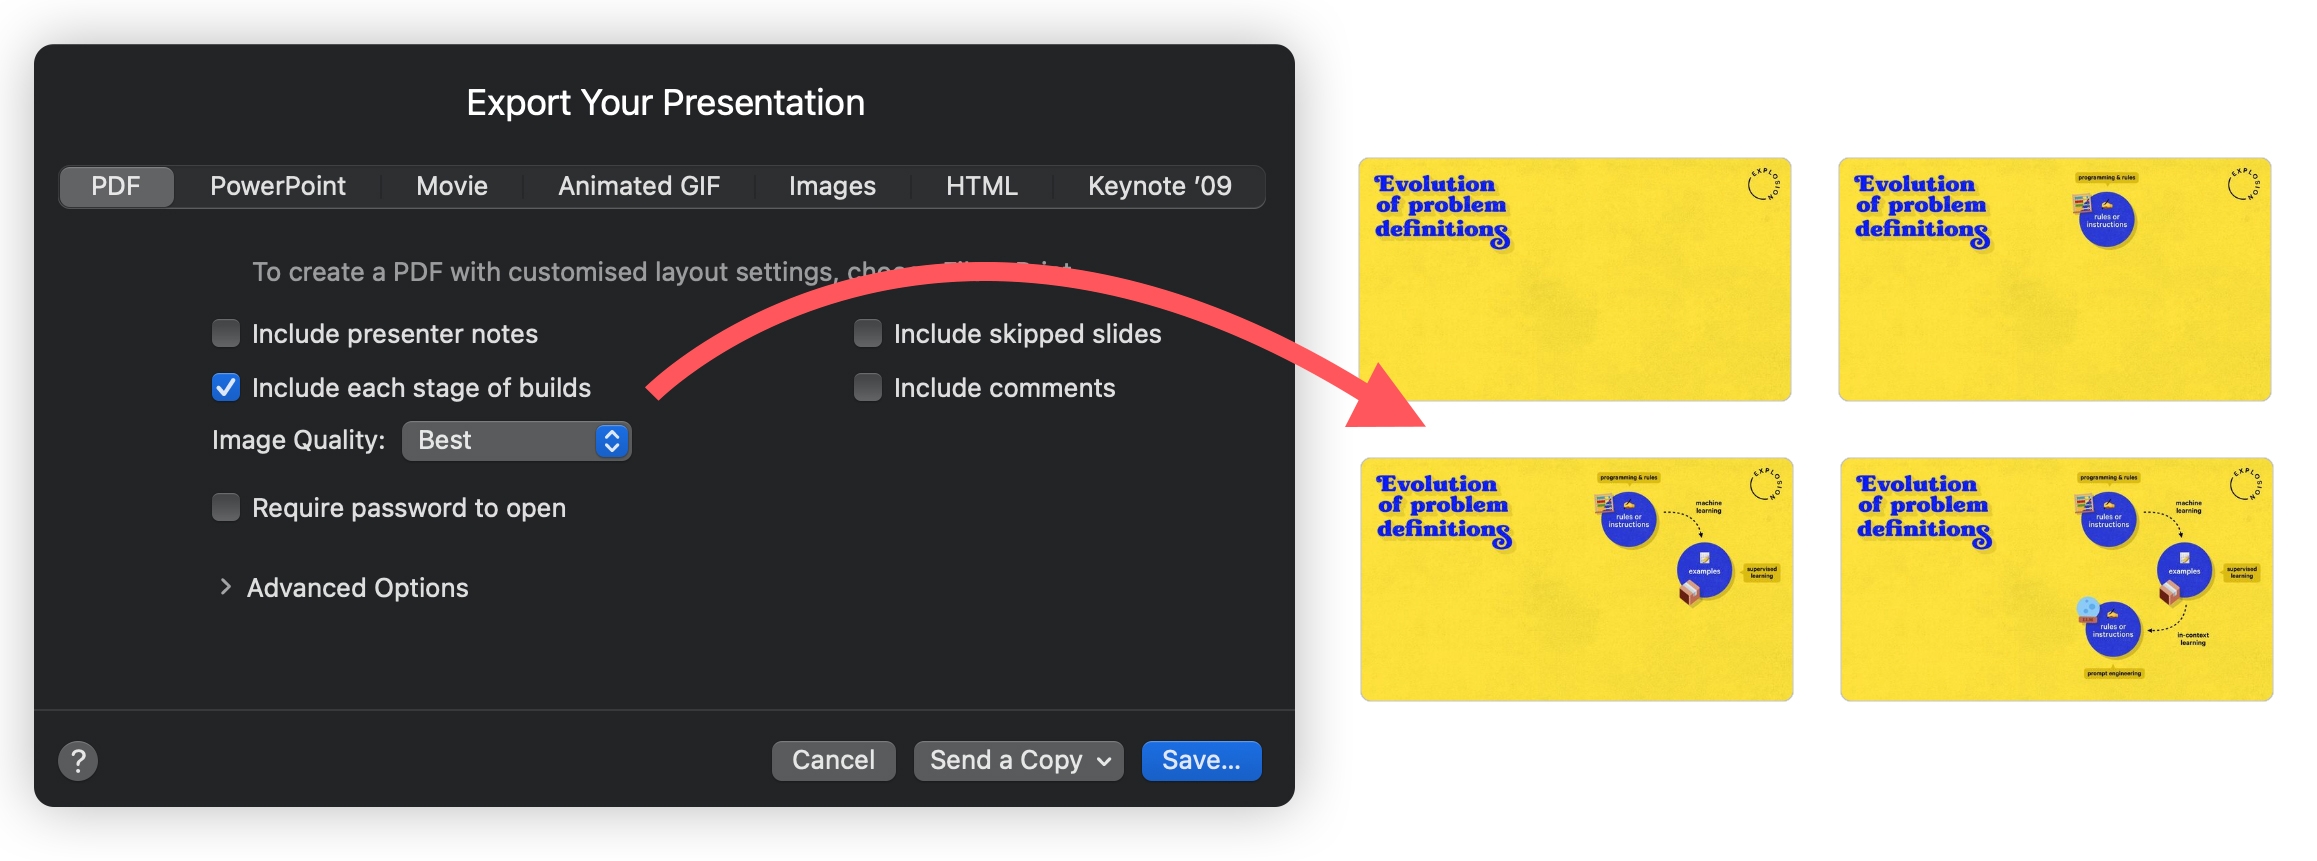The height and width of the screenshot is (861, 2317).
Task: Enable Require password to open
Action: 226,508
